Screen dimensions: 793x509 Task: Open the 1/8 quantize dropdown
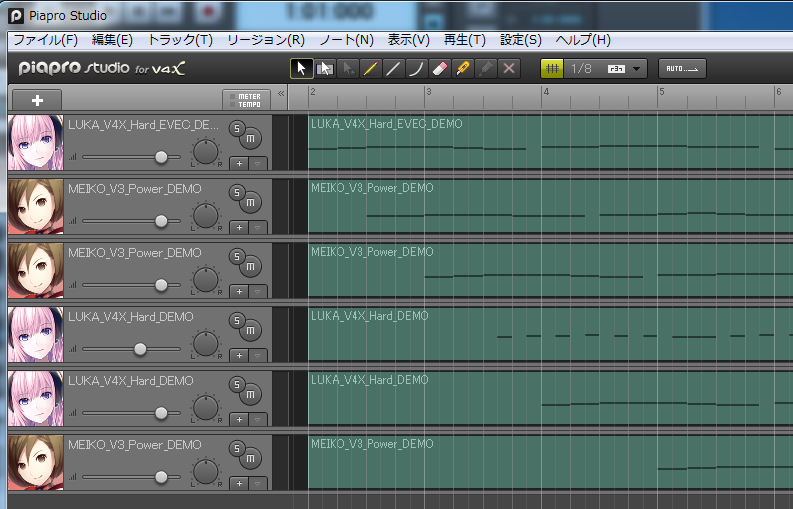coord(636,69)
